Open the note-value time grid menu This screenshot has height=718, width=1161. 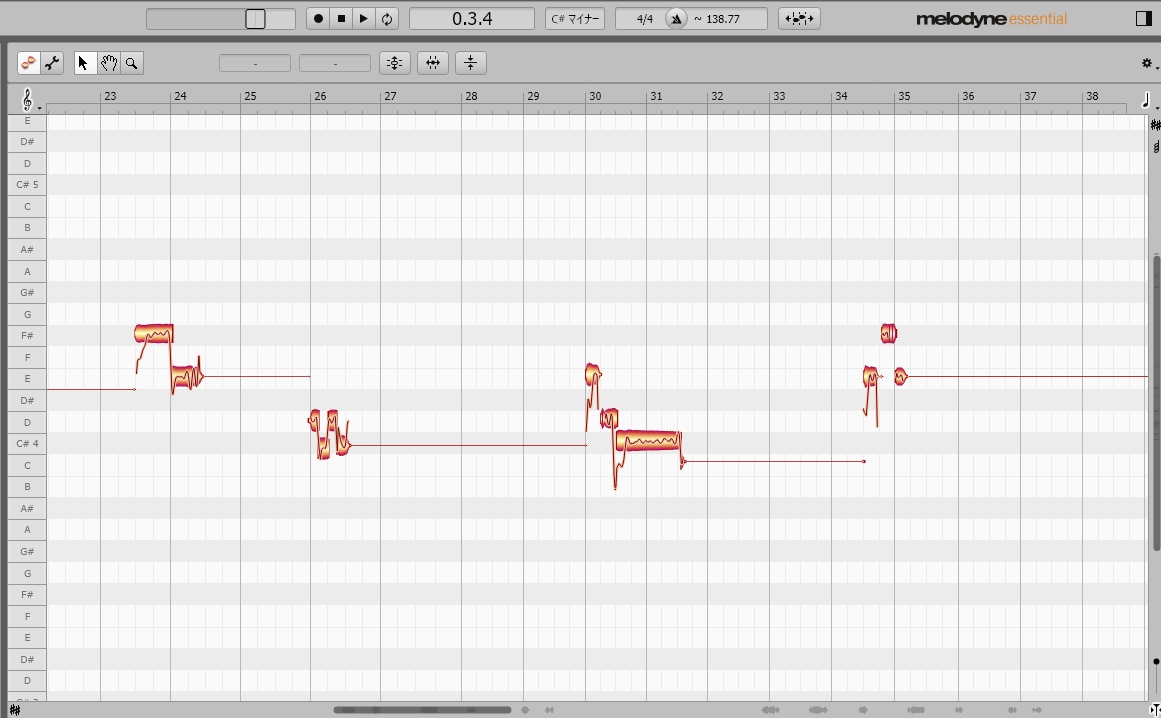pyautogui.click(x=1148, y=100)
